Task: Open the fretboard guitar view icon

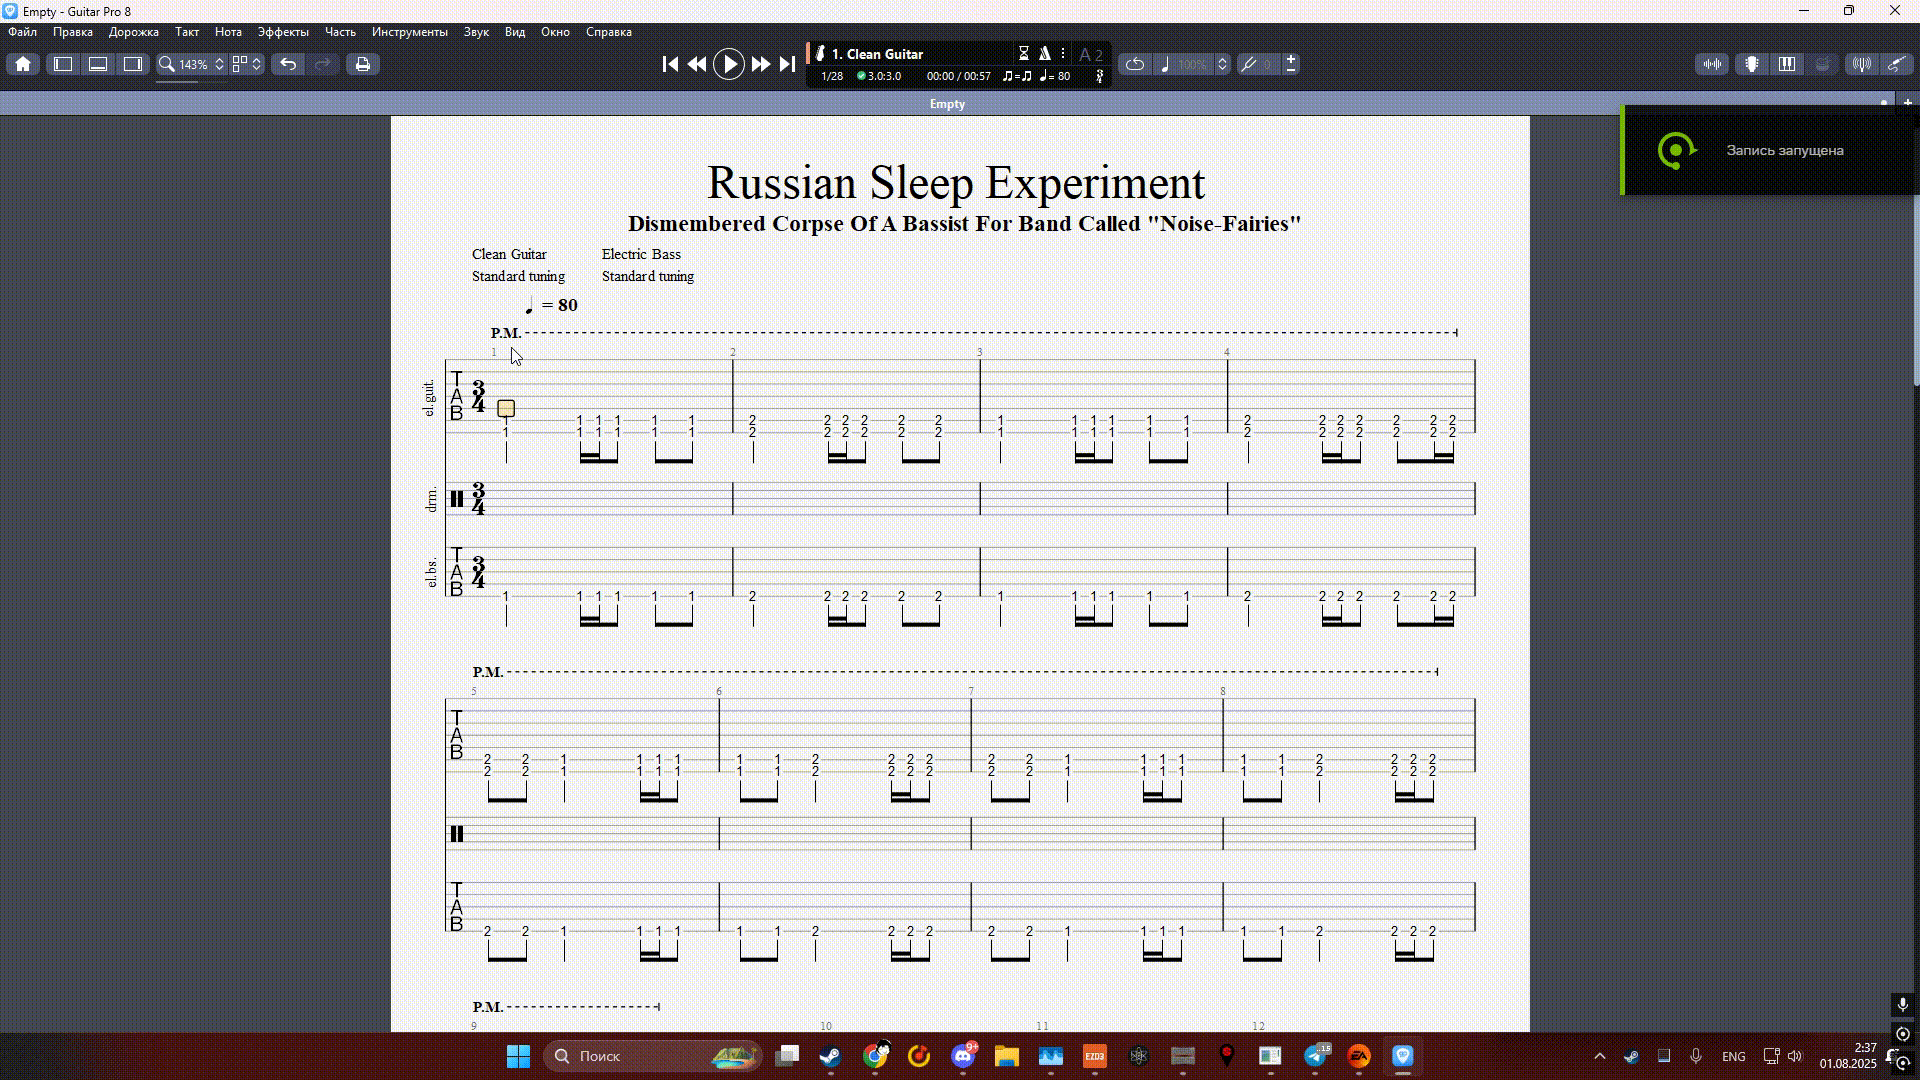Action: [1752, 64]
